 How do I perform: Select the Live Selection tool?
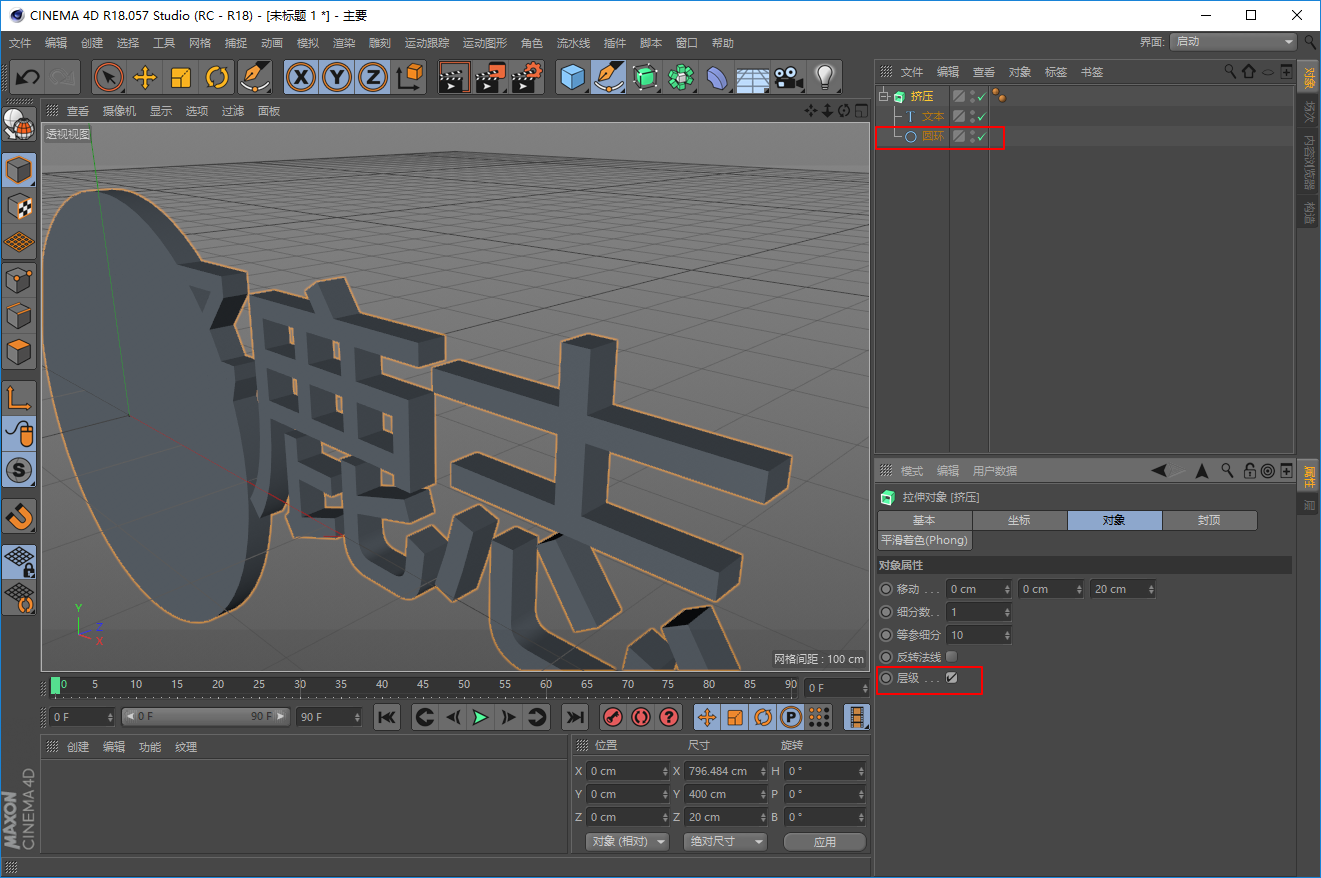coord(109,77)
